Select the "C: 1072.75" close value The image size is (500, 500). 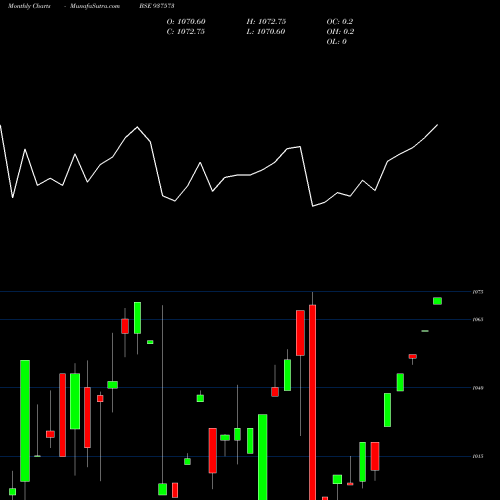(186, 32)
